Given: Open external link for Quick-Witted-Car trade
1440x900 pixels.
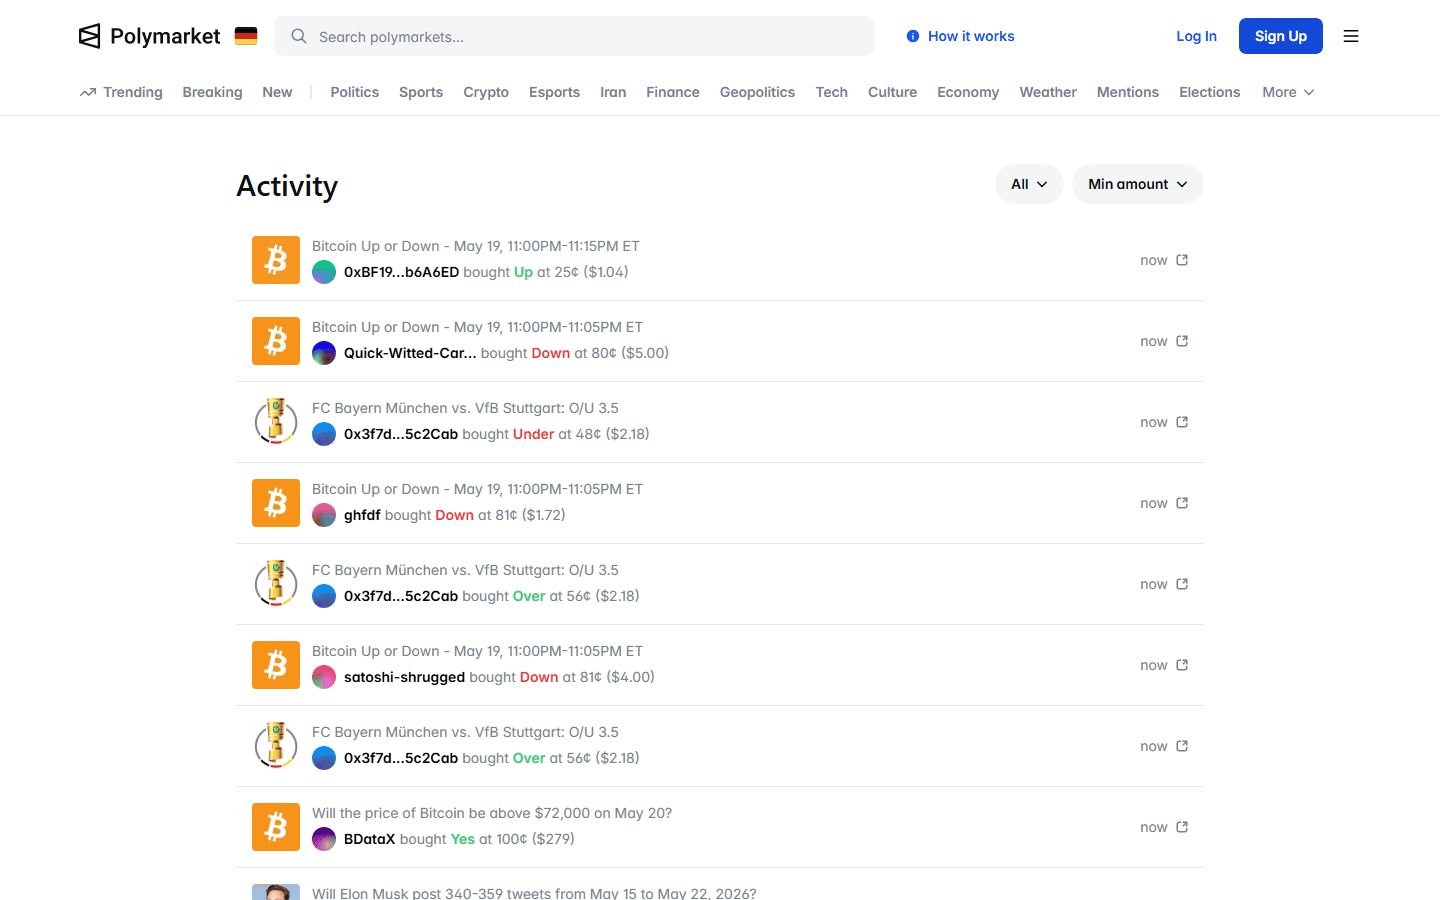Looking at the screenshot, I should (x=1182, y=341).
